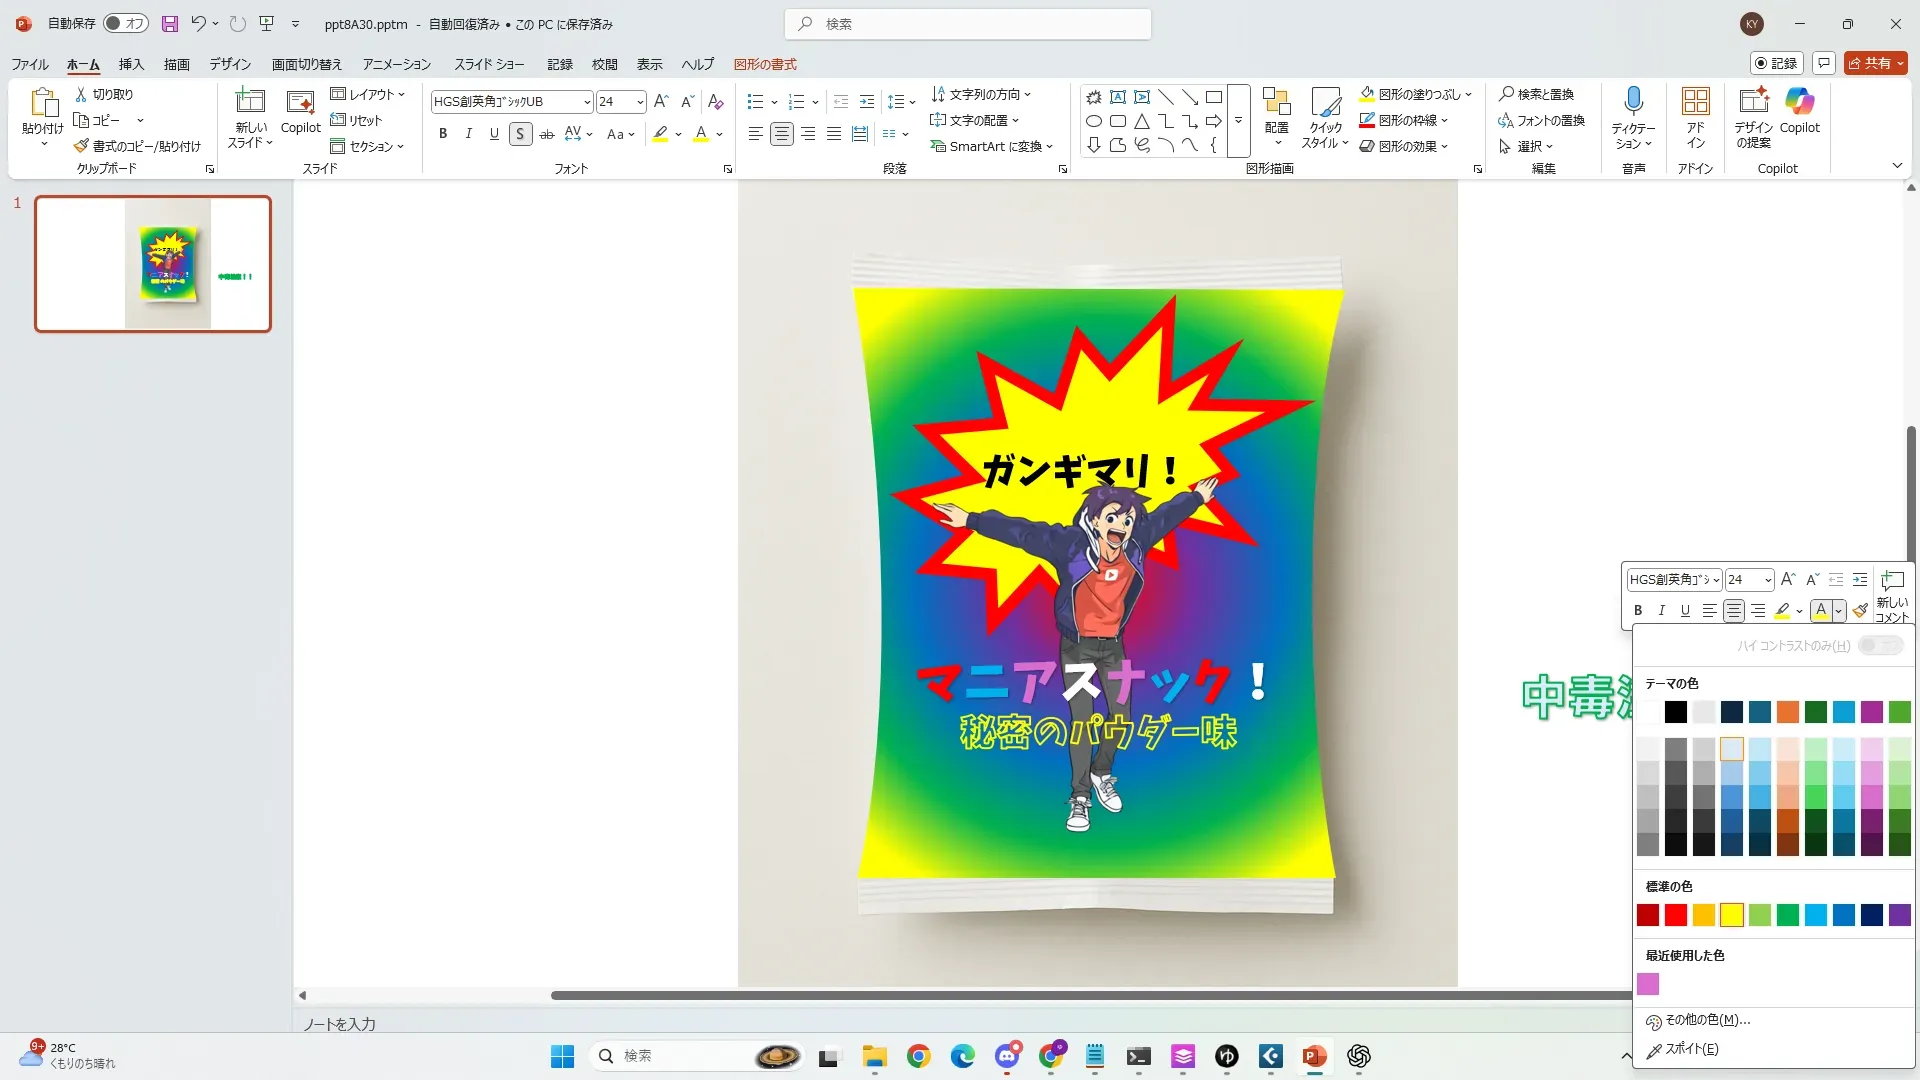Click the Clear All Formatting icon
Viewport: 1920px width, 1080px height.
click(x=715, y=101)
